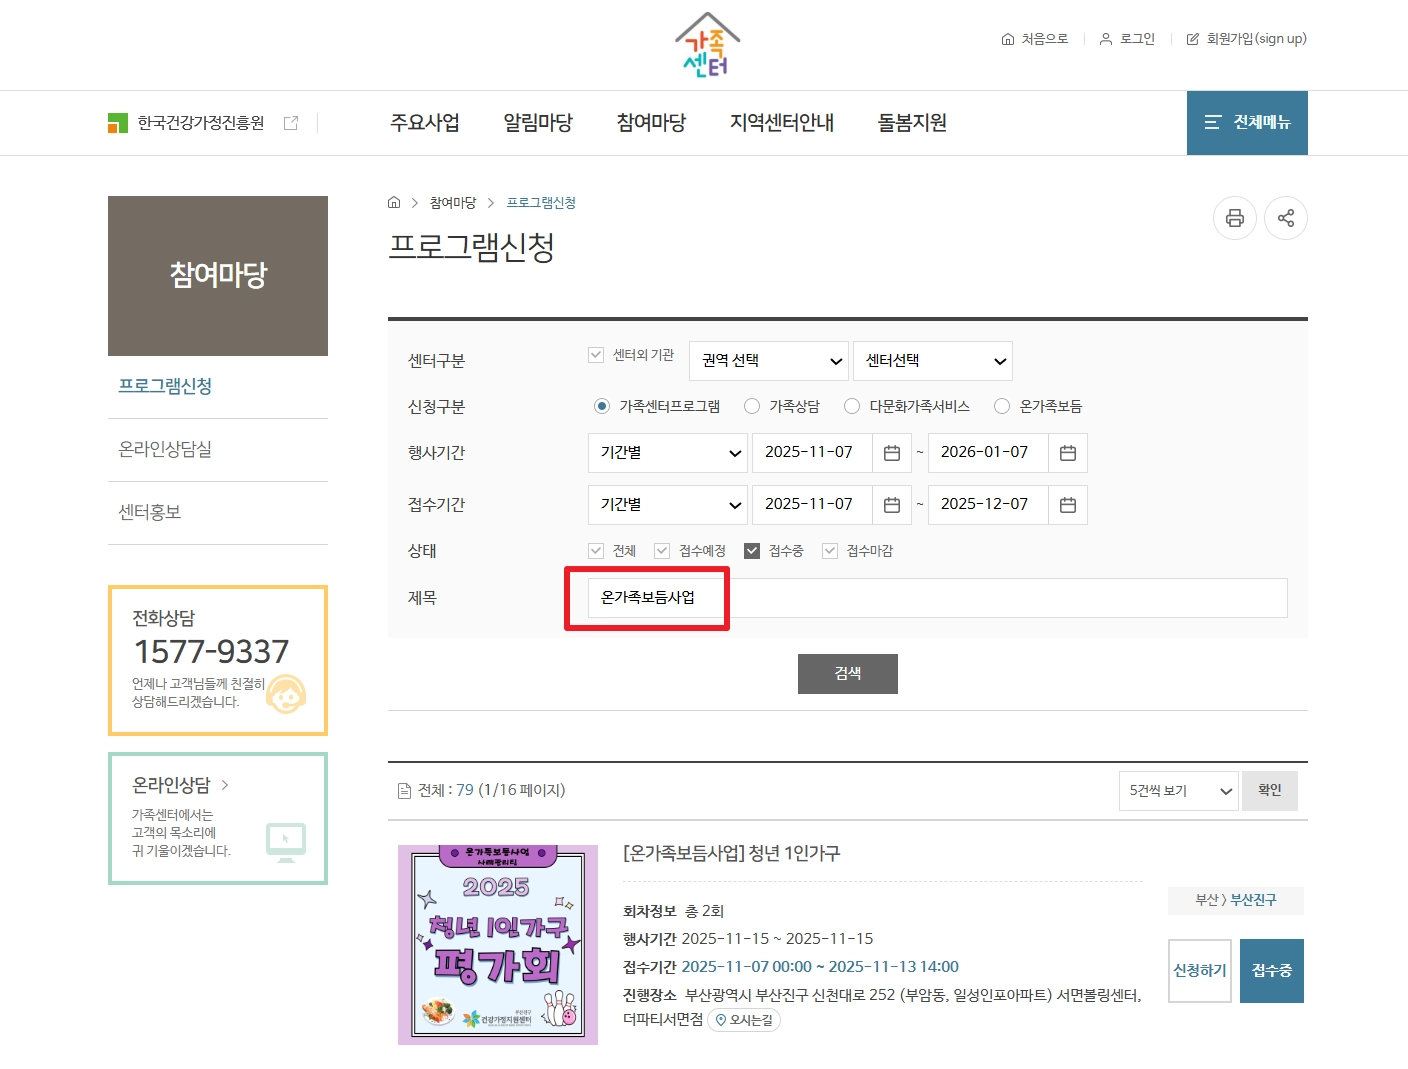
Task: Click the 가족센터 logo at page top
Action: click(706, 44)
